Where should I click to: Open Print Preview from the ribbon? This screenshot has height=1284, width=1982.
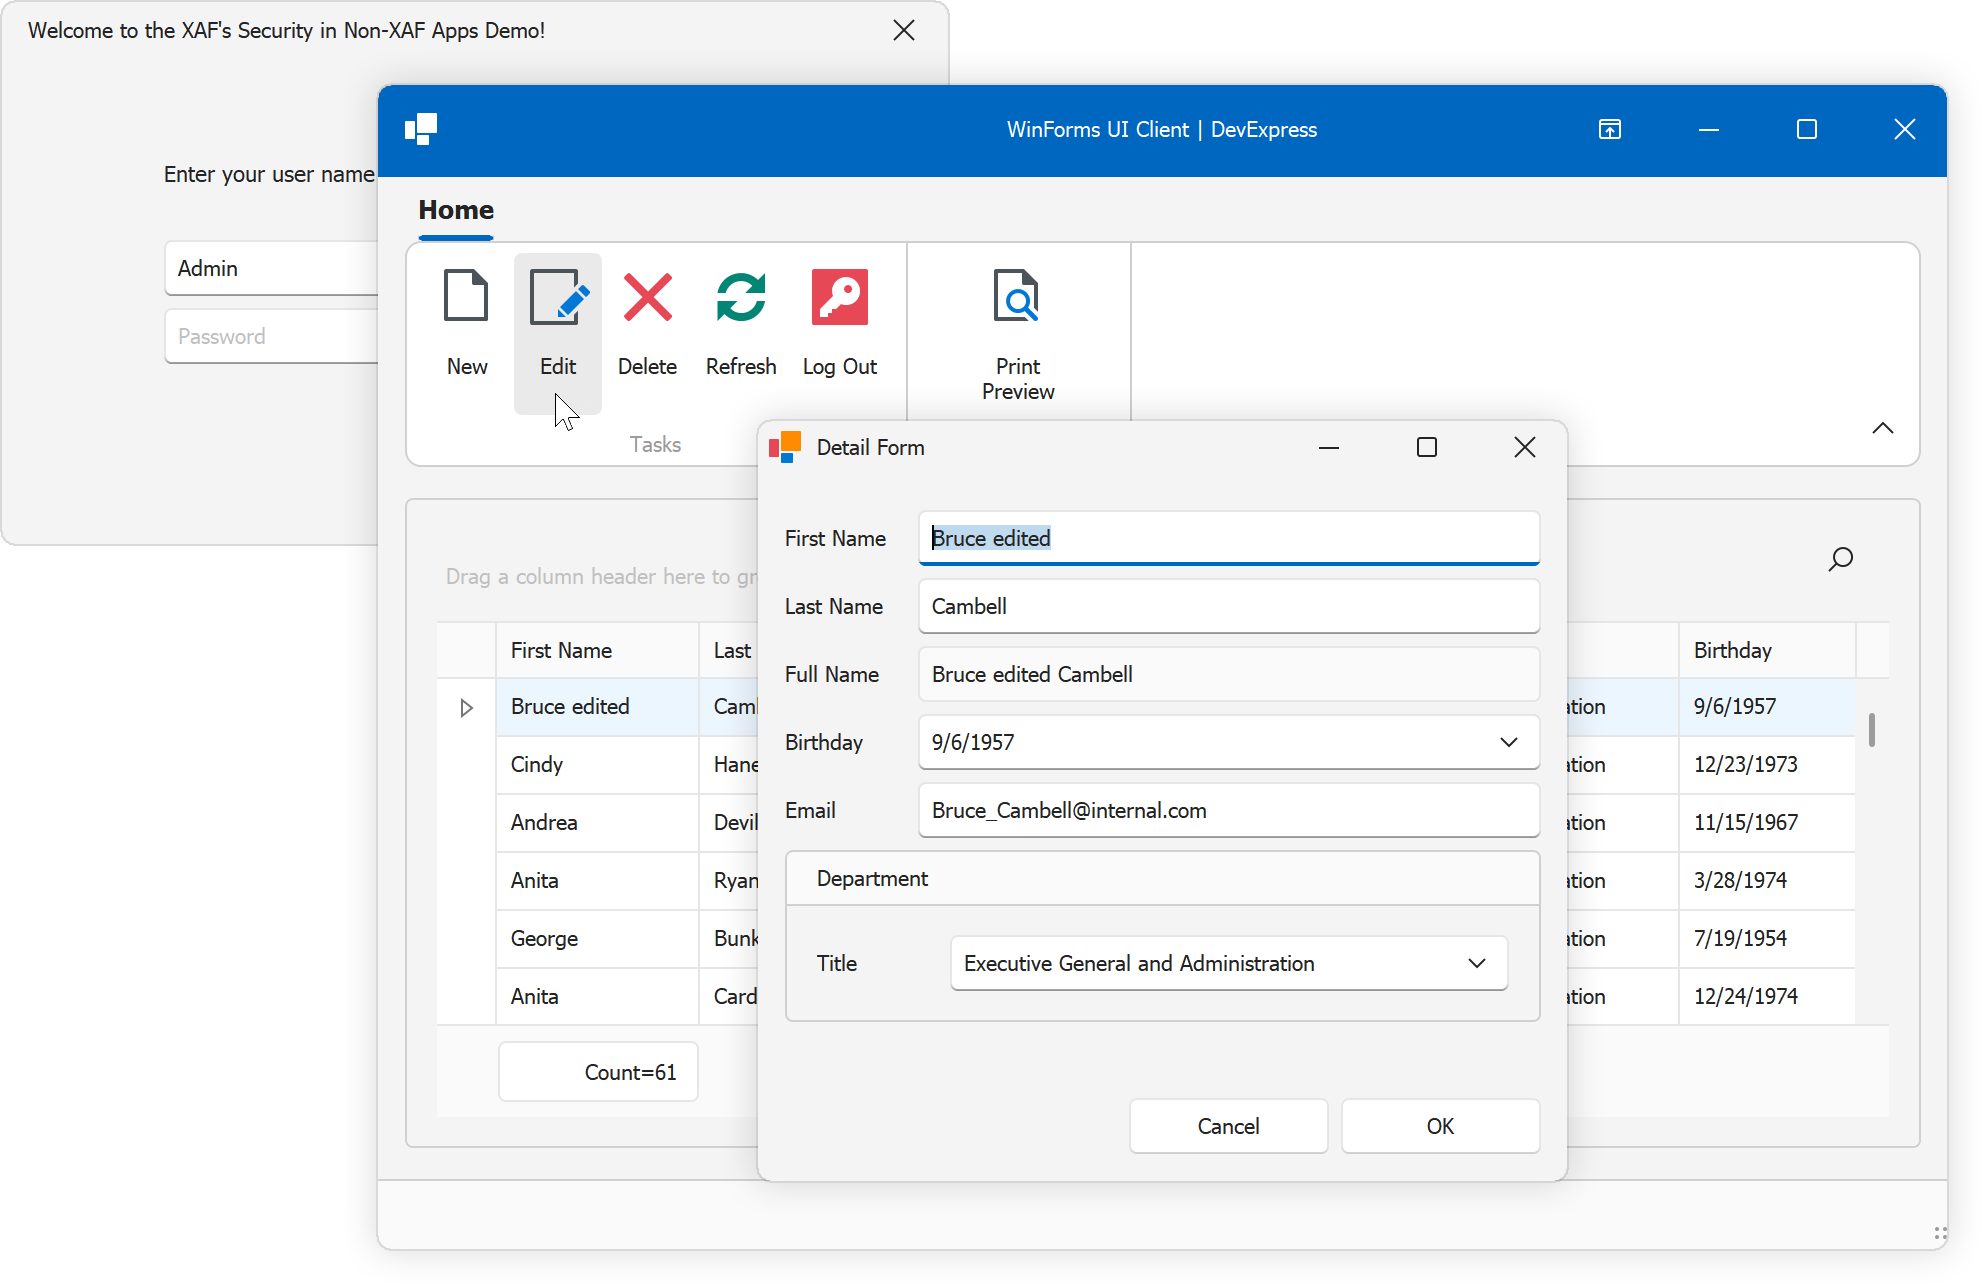pos(1017,297)
